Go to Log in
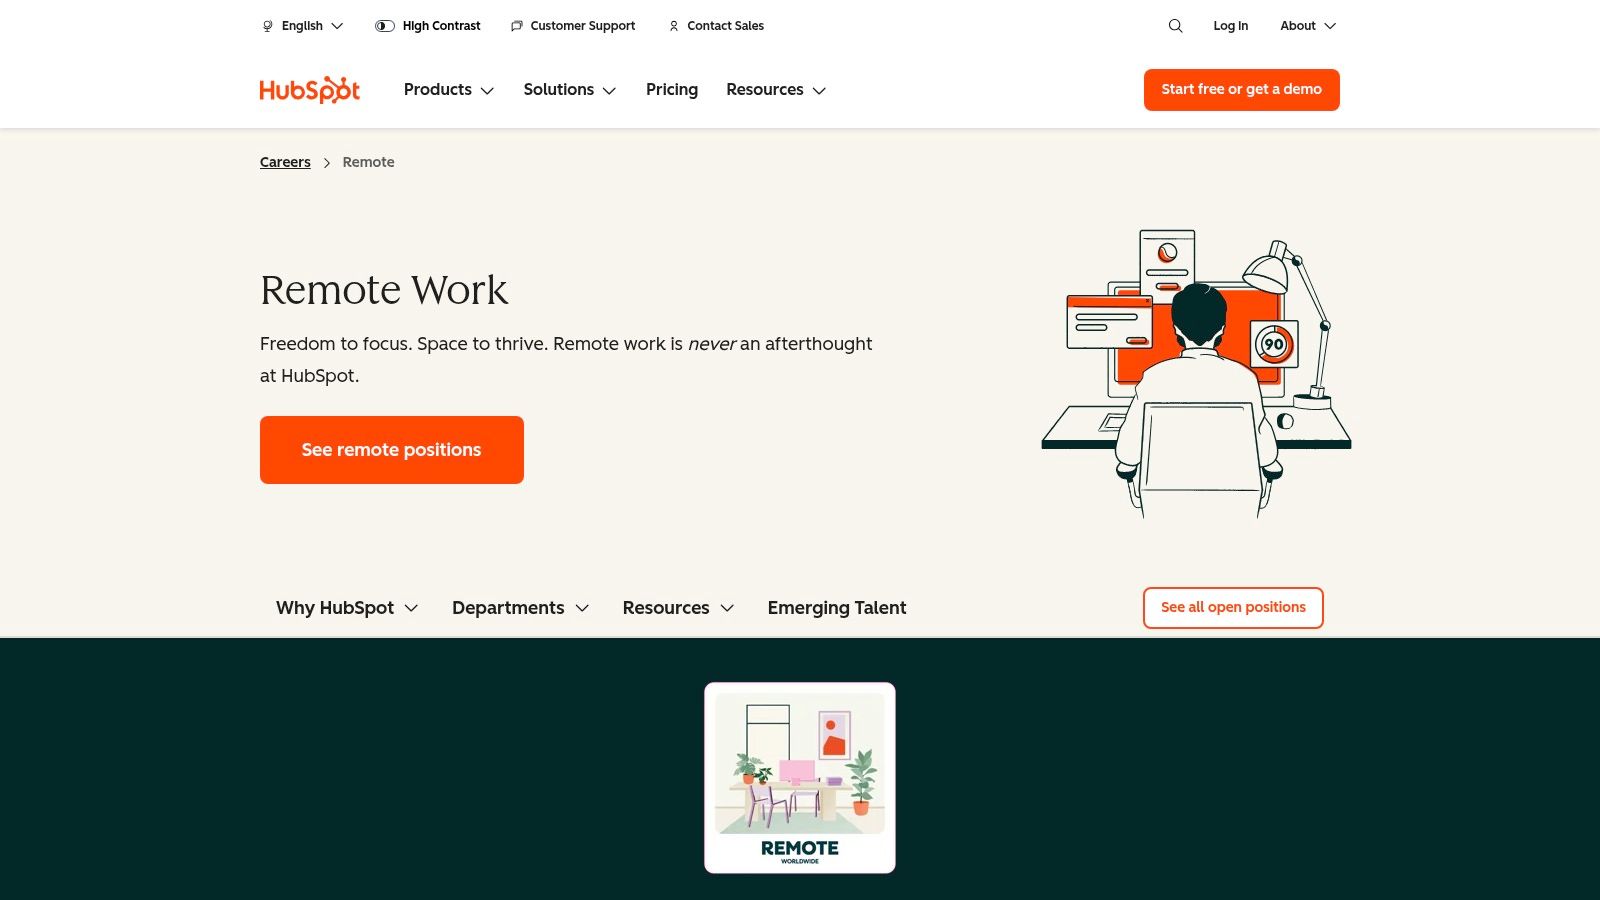Image resolution: width=1600 pixels, height=900 pixels. coord(1230,26)
